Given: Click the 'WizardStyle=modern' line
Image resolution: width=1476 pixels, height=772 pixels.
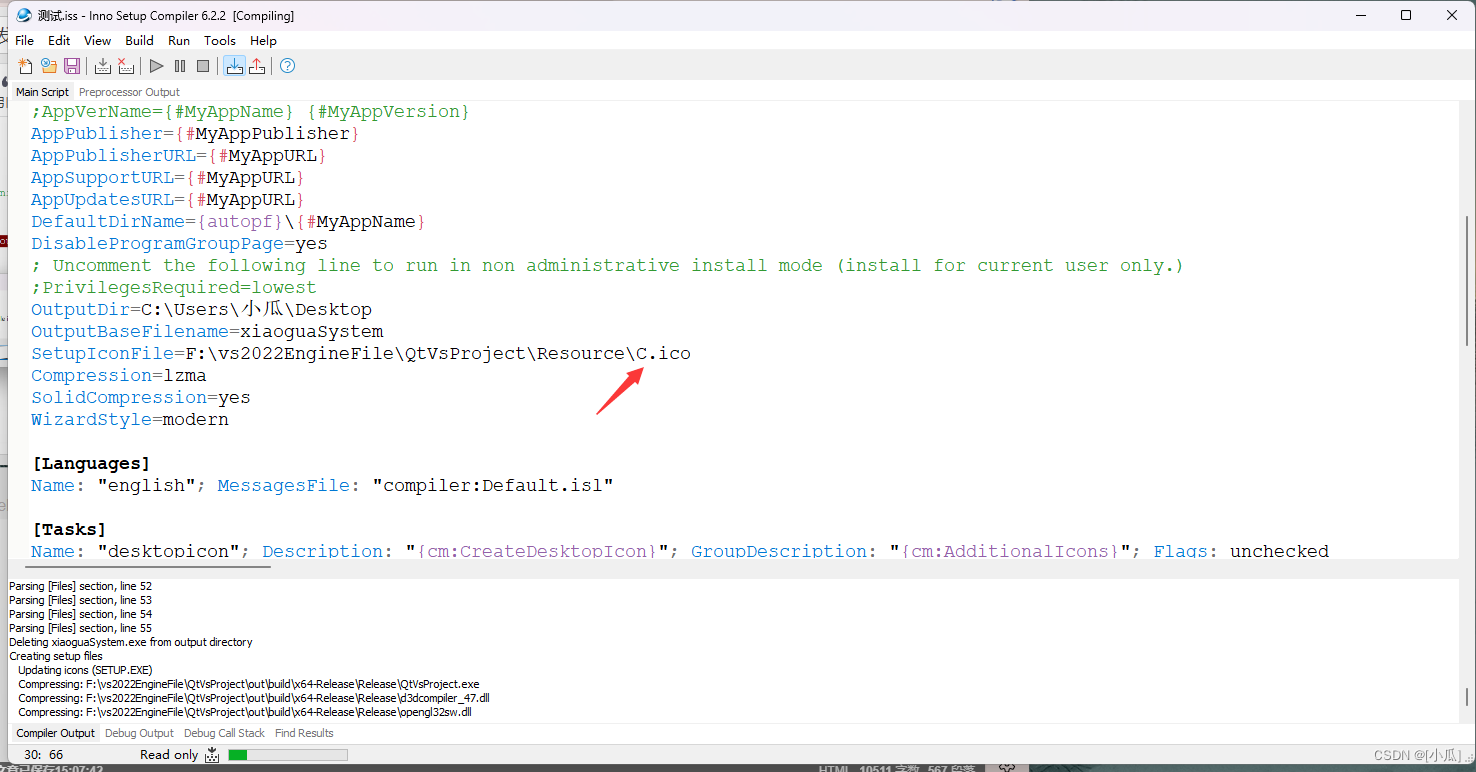Looking at the screenshot, I should (x=130, y=420).
